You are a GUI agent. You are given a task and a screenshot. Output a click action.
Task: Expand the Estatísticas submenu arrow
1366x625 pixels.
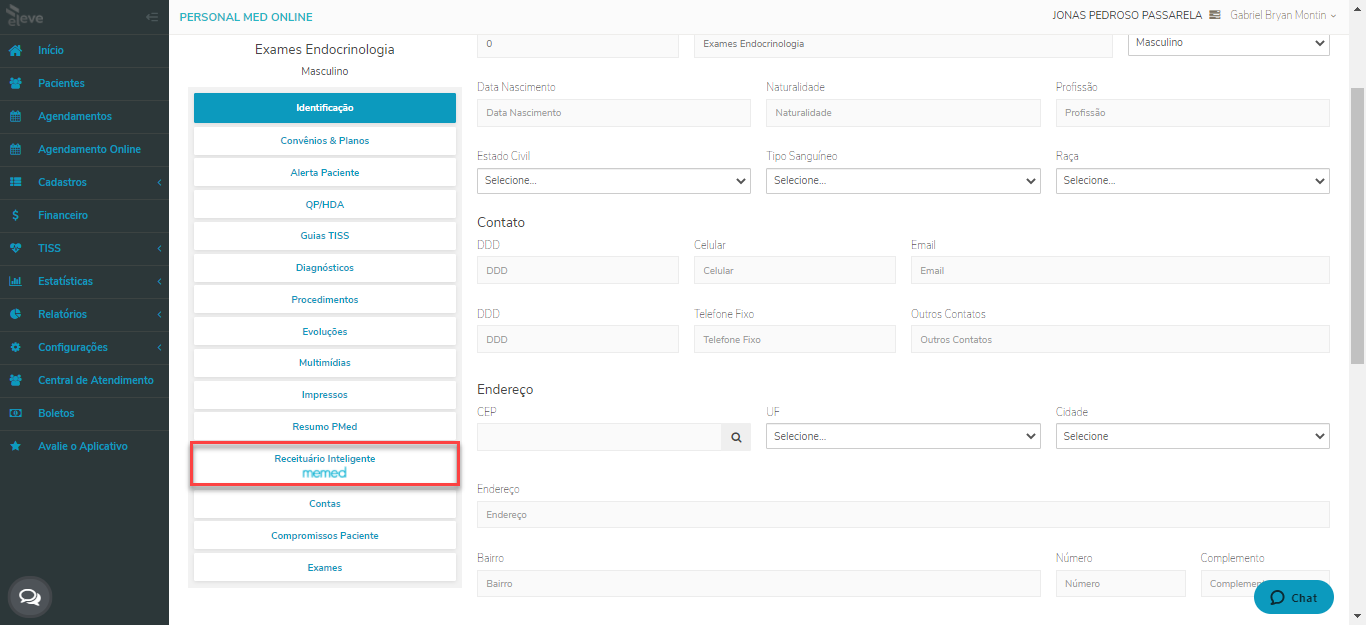click(x=159, y=281)
